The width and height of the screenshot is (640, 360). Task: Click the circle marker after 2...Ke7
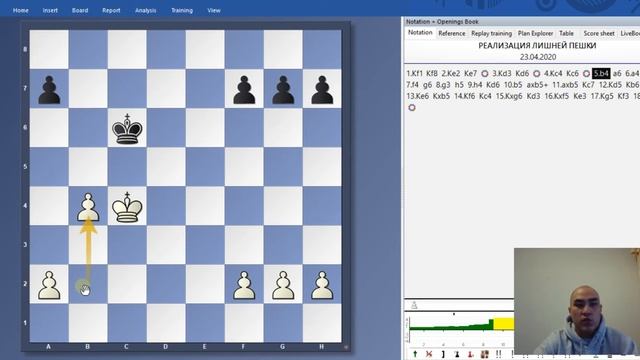pos(485,73)
